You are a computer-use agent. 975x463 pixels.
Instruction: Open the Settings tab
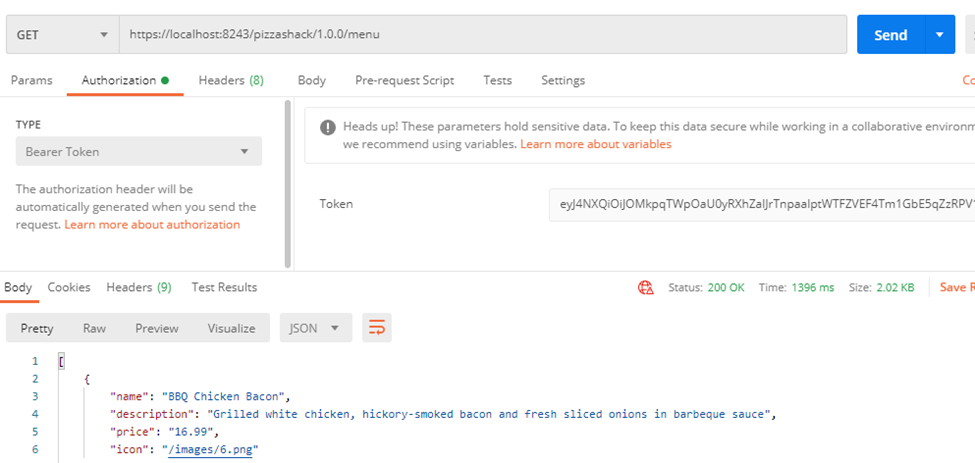pyautogui.click(x=563, y=80)
